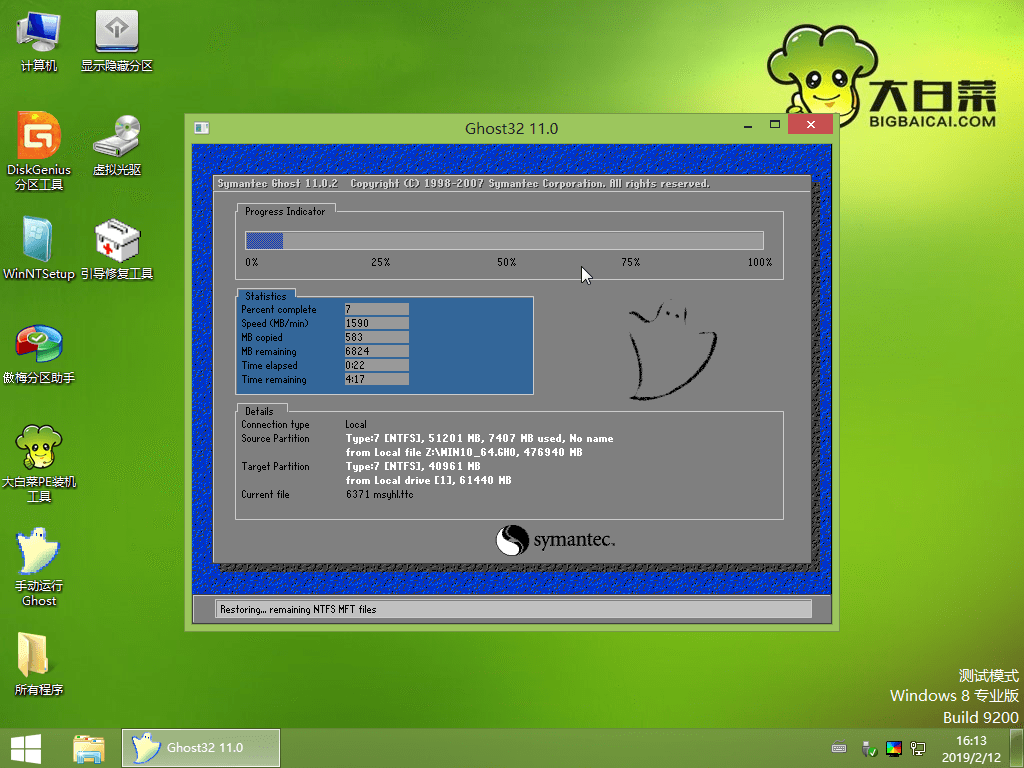1024x768 pixels.
Task: Launch 傲梅分区助手 partition assistant
Action: pos(39,353)
